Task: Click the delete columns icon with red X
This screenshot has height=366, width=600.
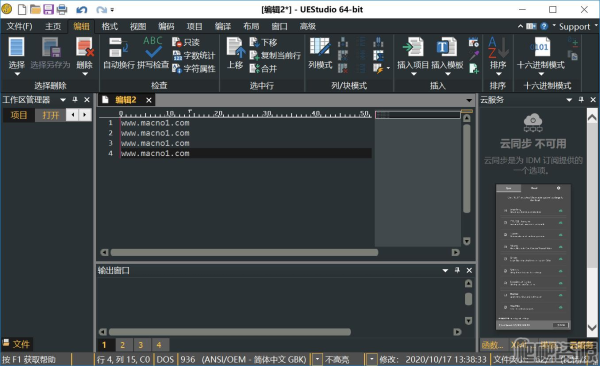Action: pyautogui.click(x=343, y=69)
